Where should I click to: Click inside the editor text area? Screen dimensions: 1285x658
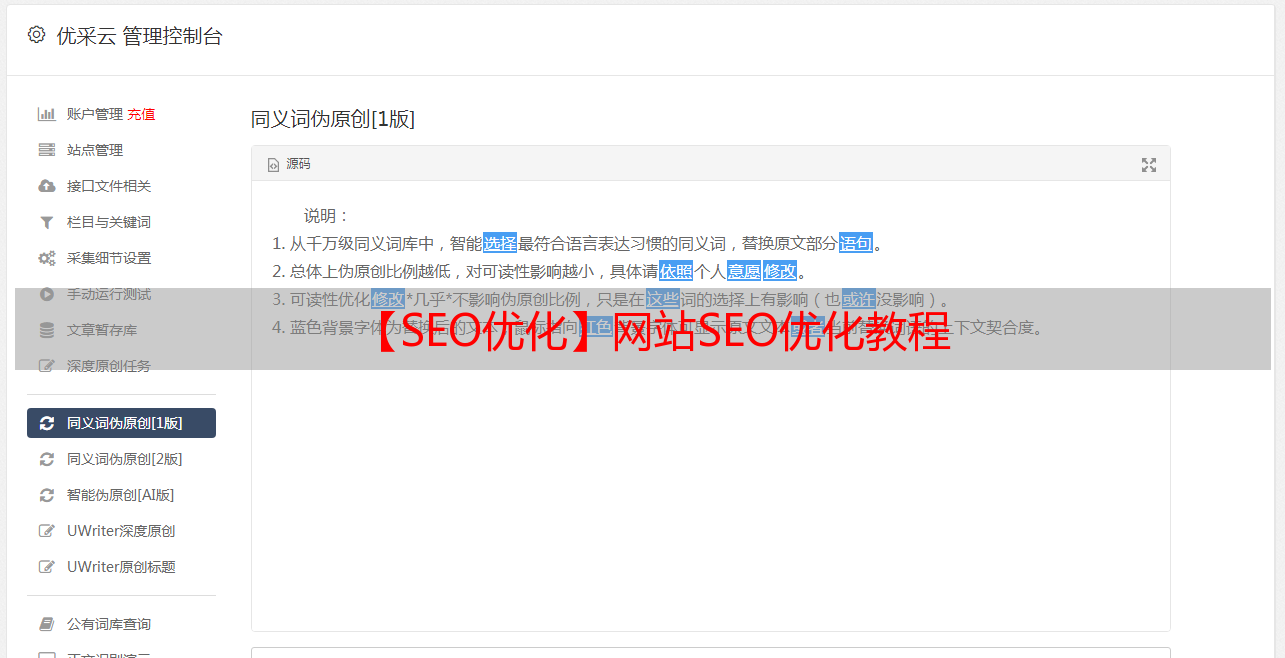[710, 480]
